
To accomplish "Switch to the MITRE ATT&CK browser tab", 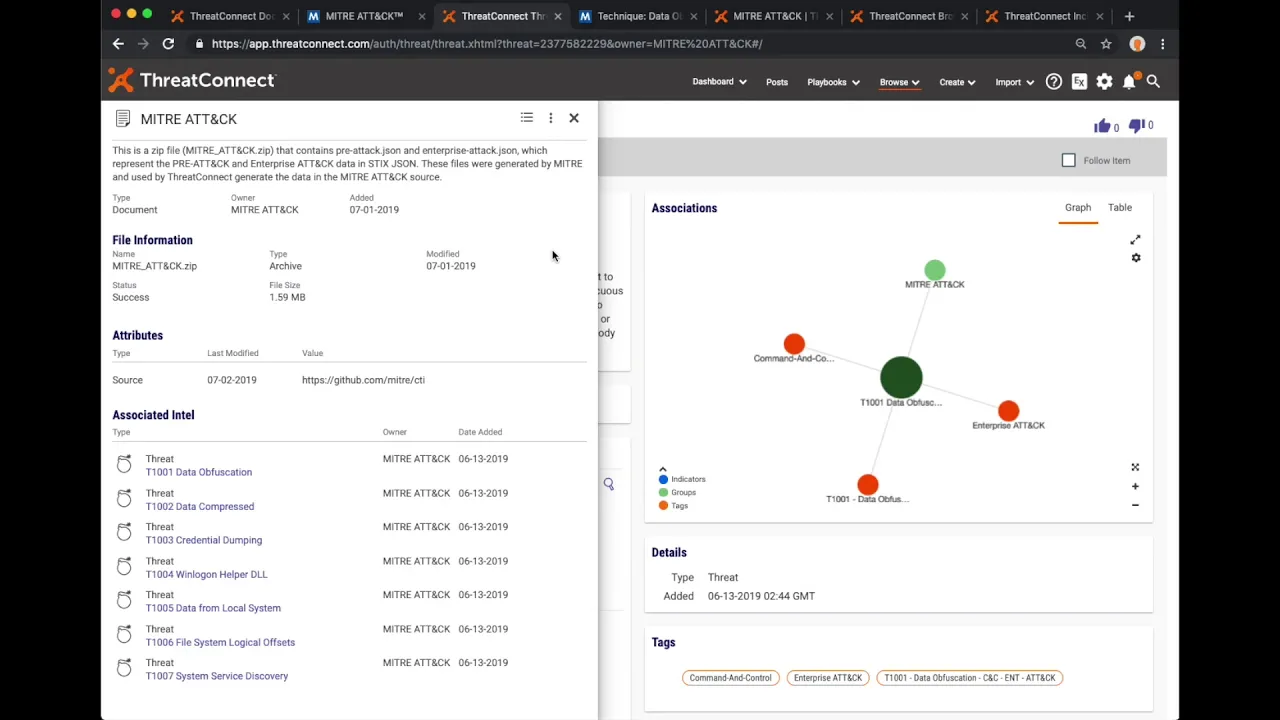I will click(365, 16).
